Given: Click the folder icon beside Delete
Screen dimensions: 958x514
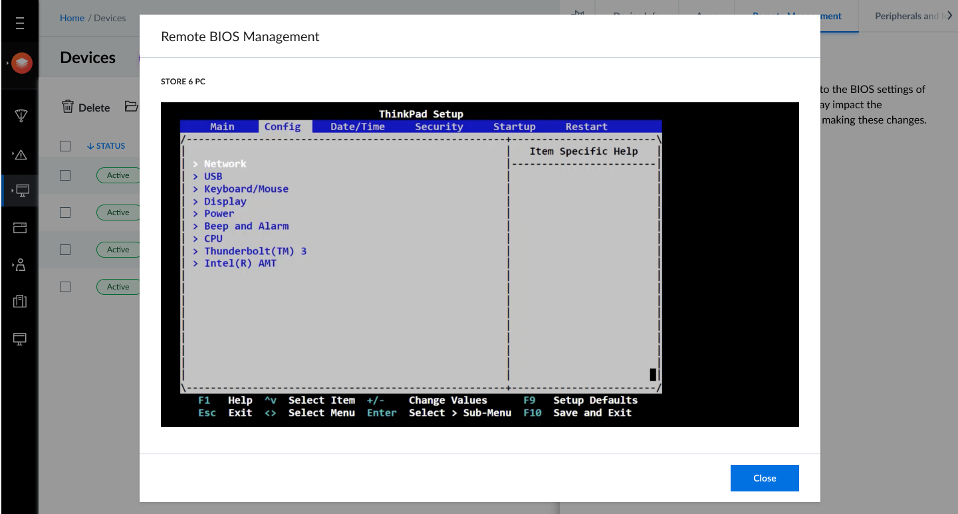Looking at the screenshot, I should pyautogui.click(x=131, y=106).
